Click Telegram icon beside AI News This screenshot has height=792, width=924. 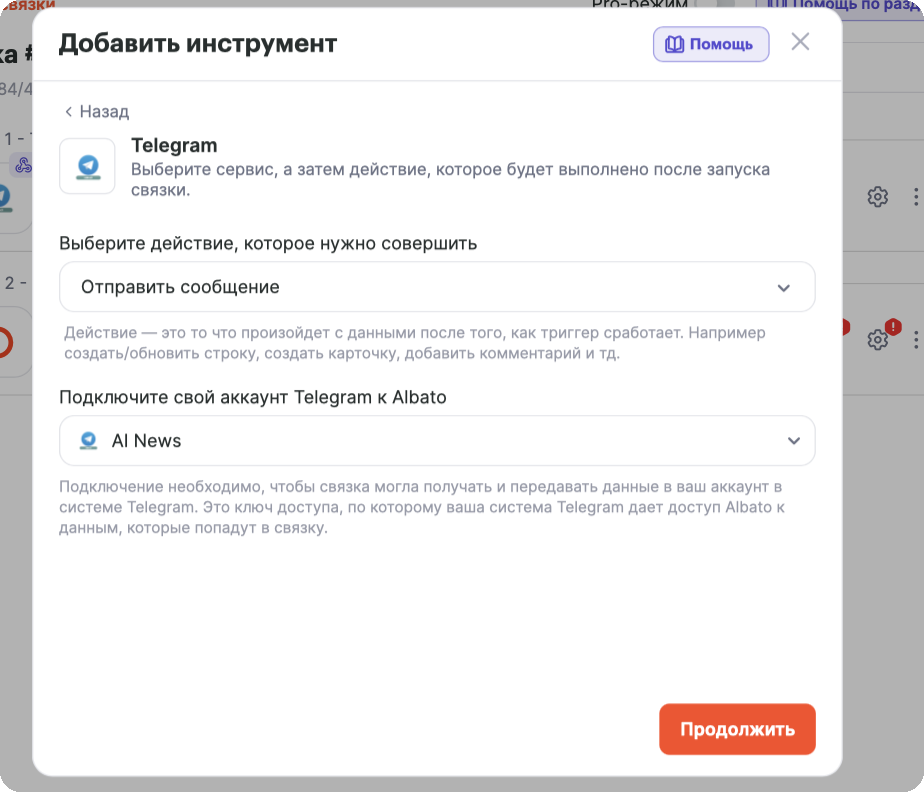coord(88,440)
